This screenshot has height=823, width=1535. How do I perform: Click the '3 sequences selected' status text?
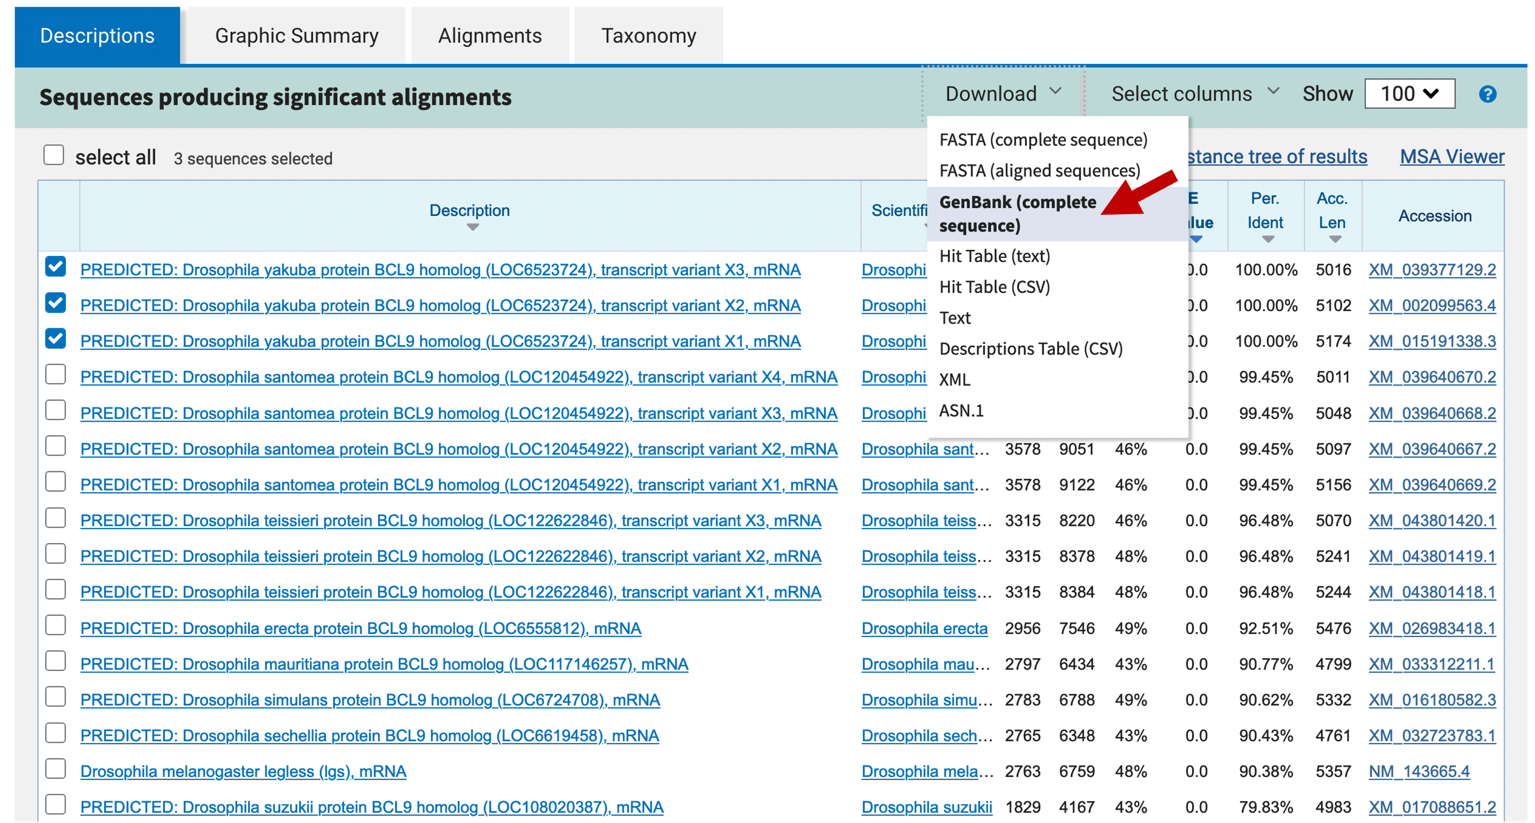tap(253, 159)
